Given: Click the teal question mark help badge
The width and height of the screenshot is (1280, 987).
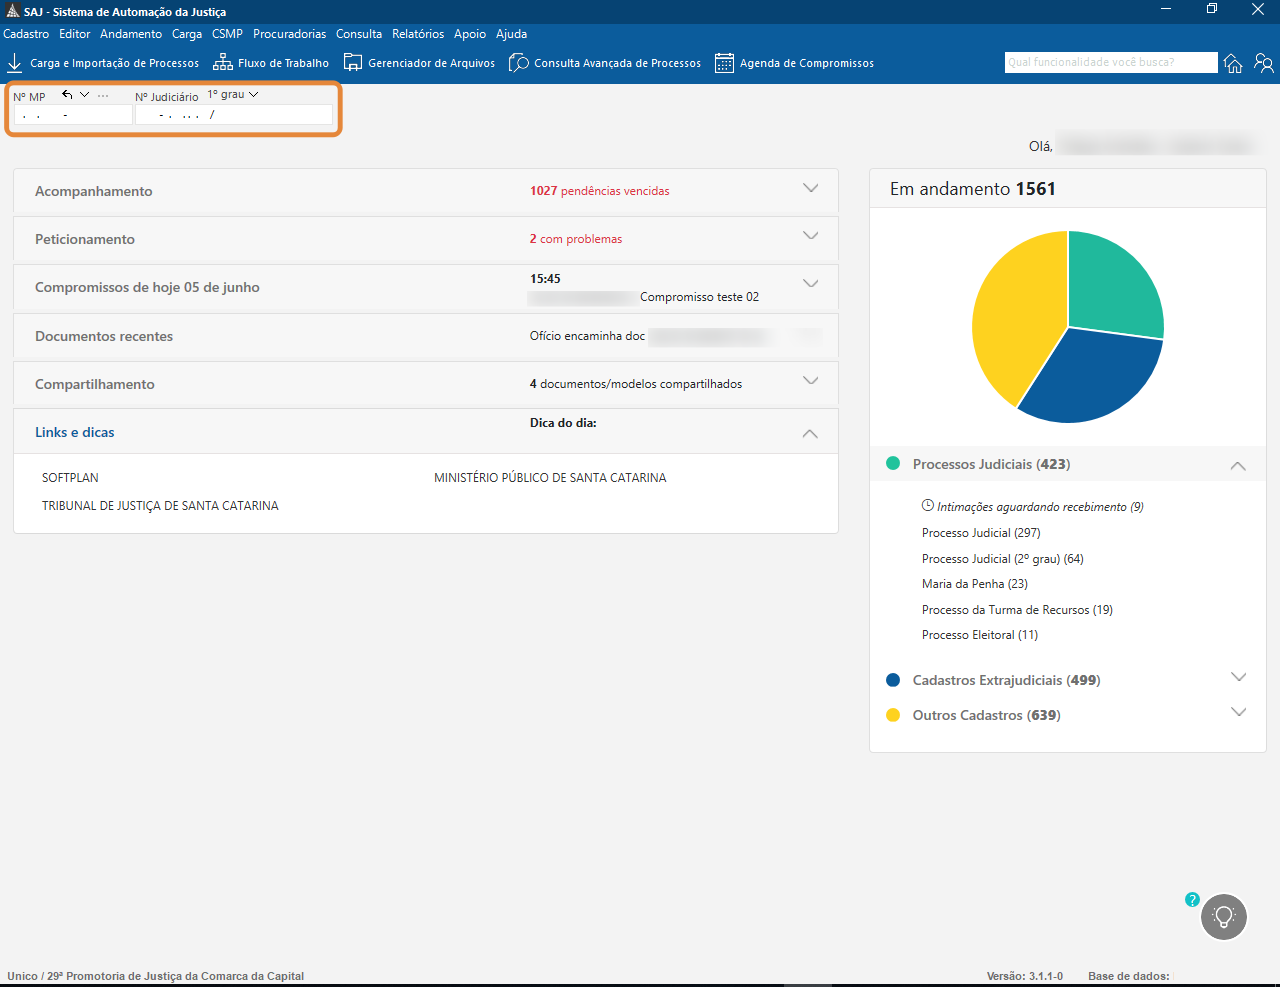Looking at the screenshot, I should click(1192, 900).
